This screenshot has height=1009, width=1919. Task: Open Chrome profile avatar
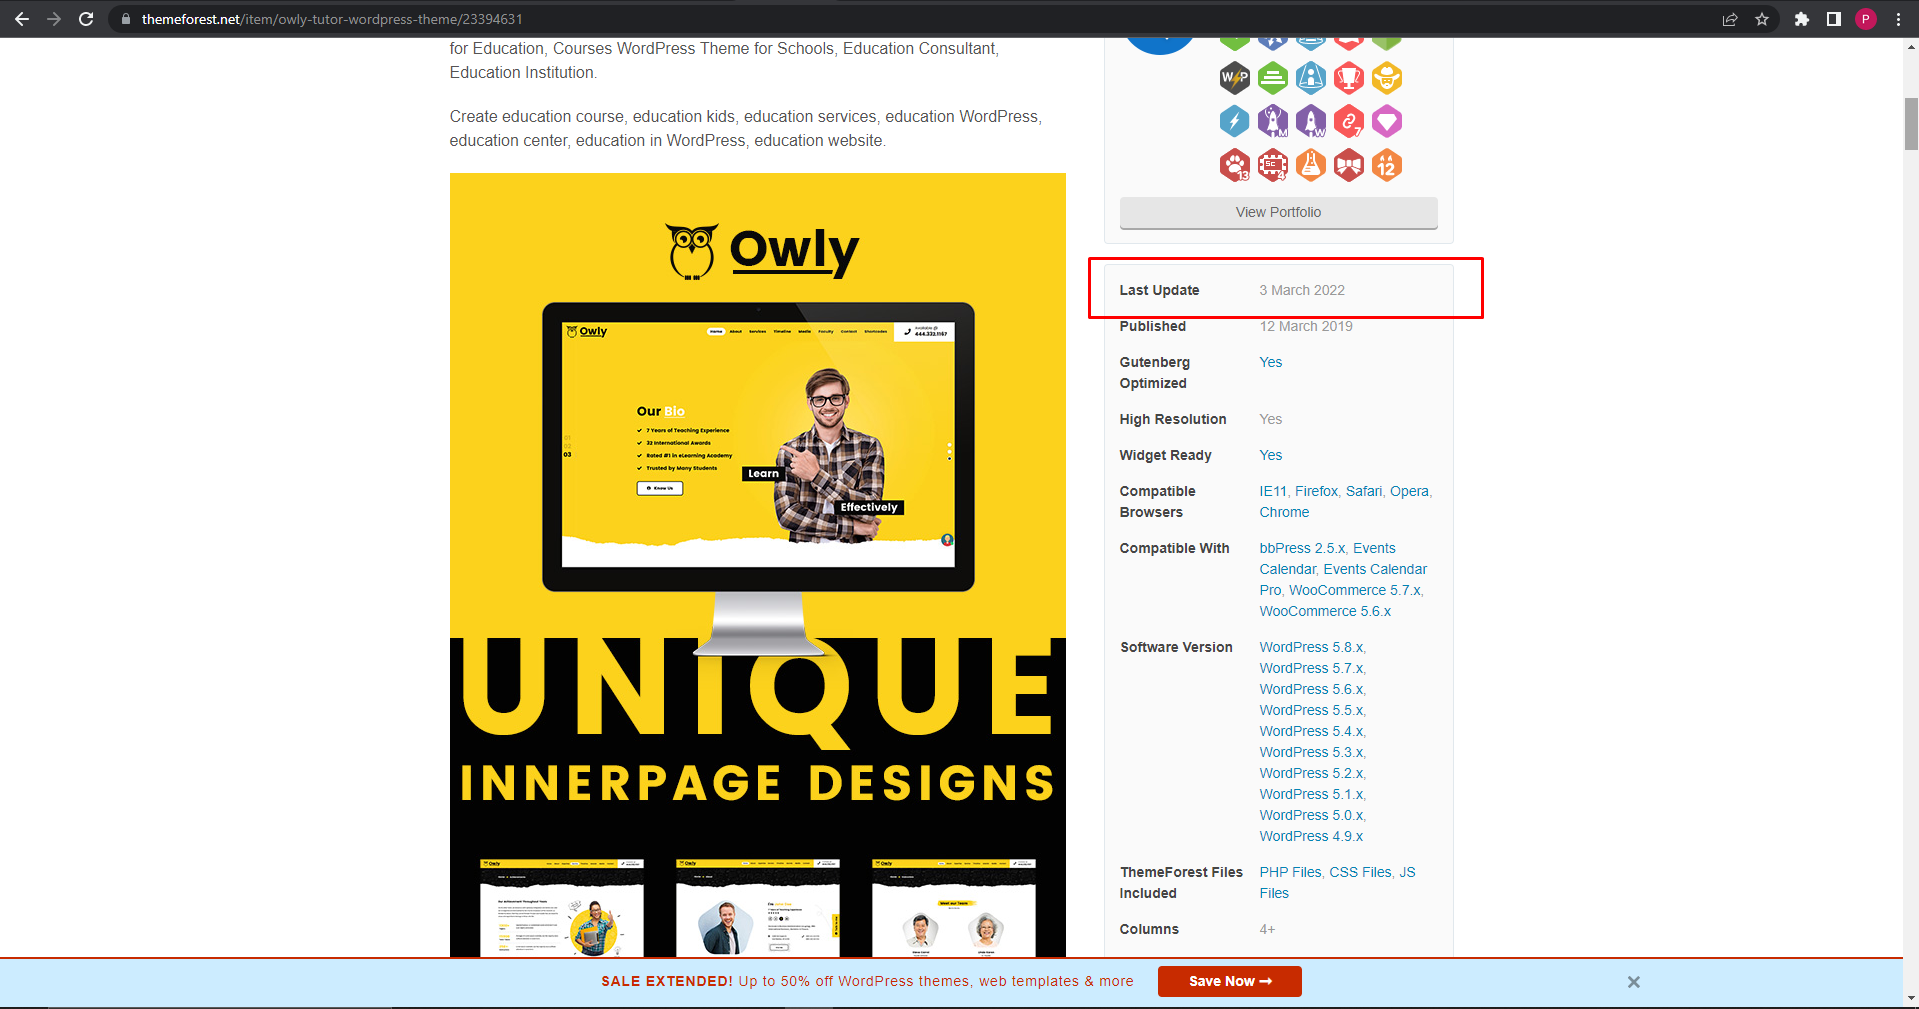pyautogui.click(x=1866, y=19)
